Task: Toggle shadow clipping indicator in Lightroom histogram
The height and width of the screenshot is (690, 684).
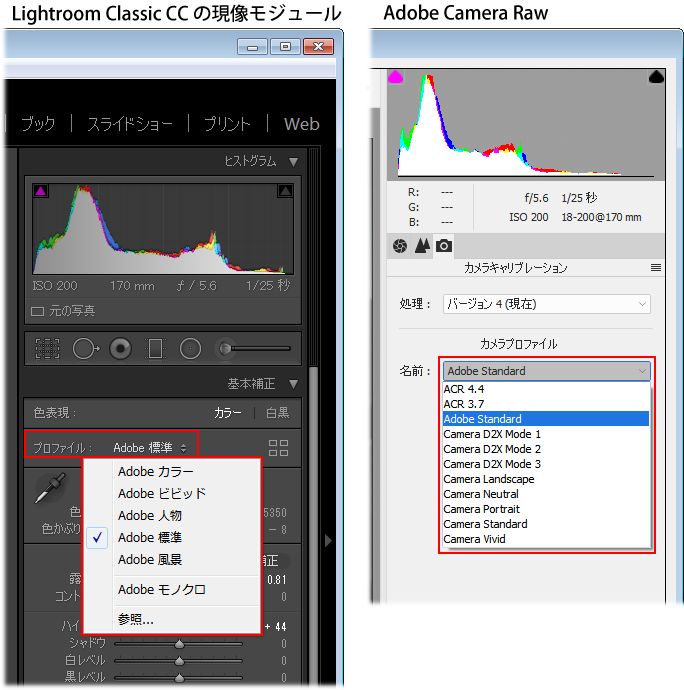Action: click(40, 191)
